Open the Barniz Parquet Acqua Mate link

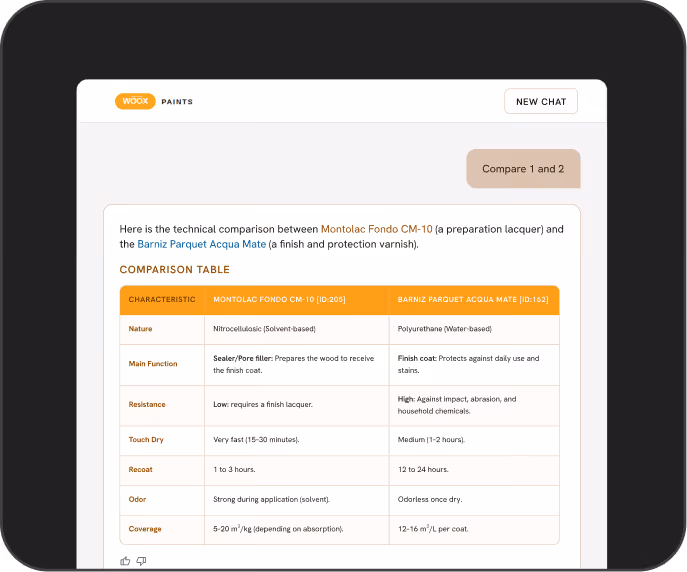[x=202, y=244]
